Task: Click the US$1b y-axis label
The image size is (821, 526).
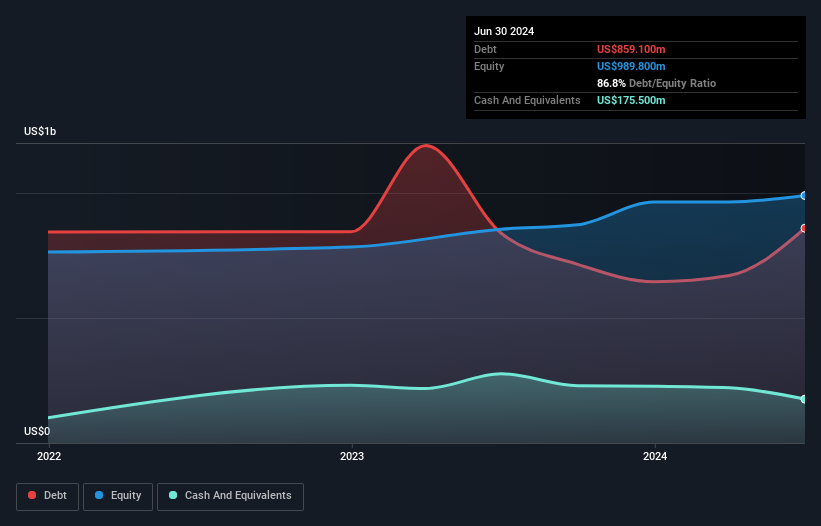Action: (40, 131)
